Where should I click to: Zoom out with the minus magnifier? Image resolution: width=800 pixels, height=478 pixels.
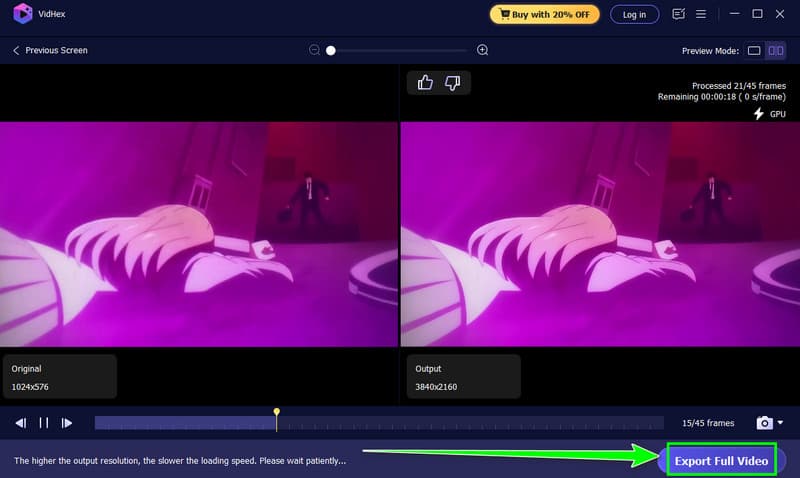[314, 50]
